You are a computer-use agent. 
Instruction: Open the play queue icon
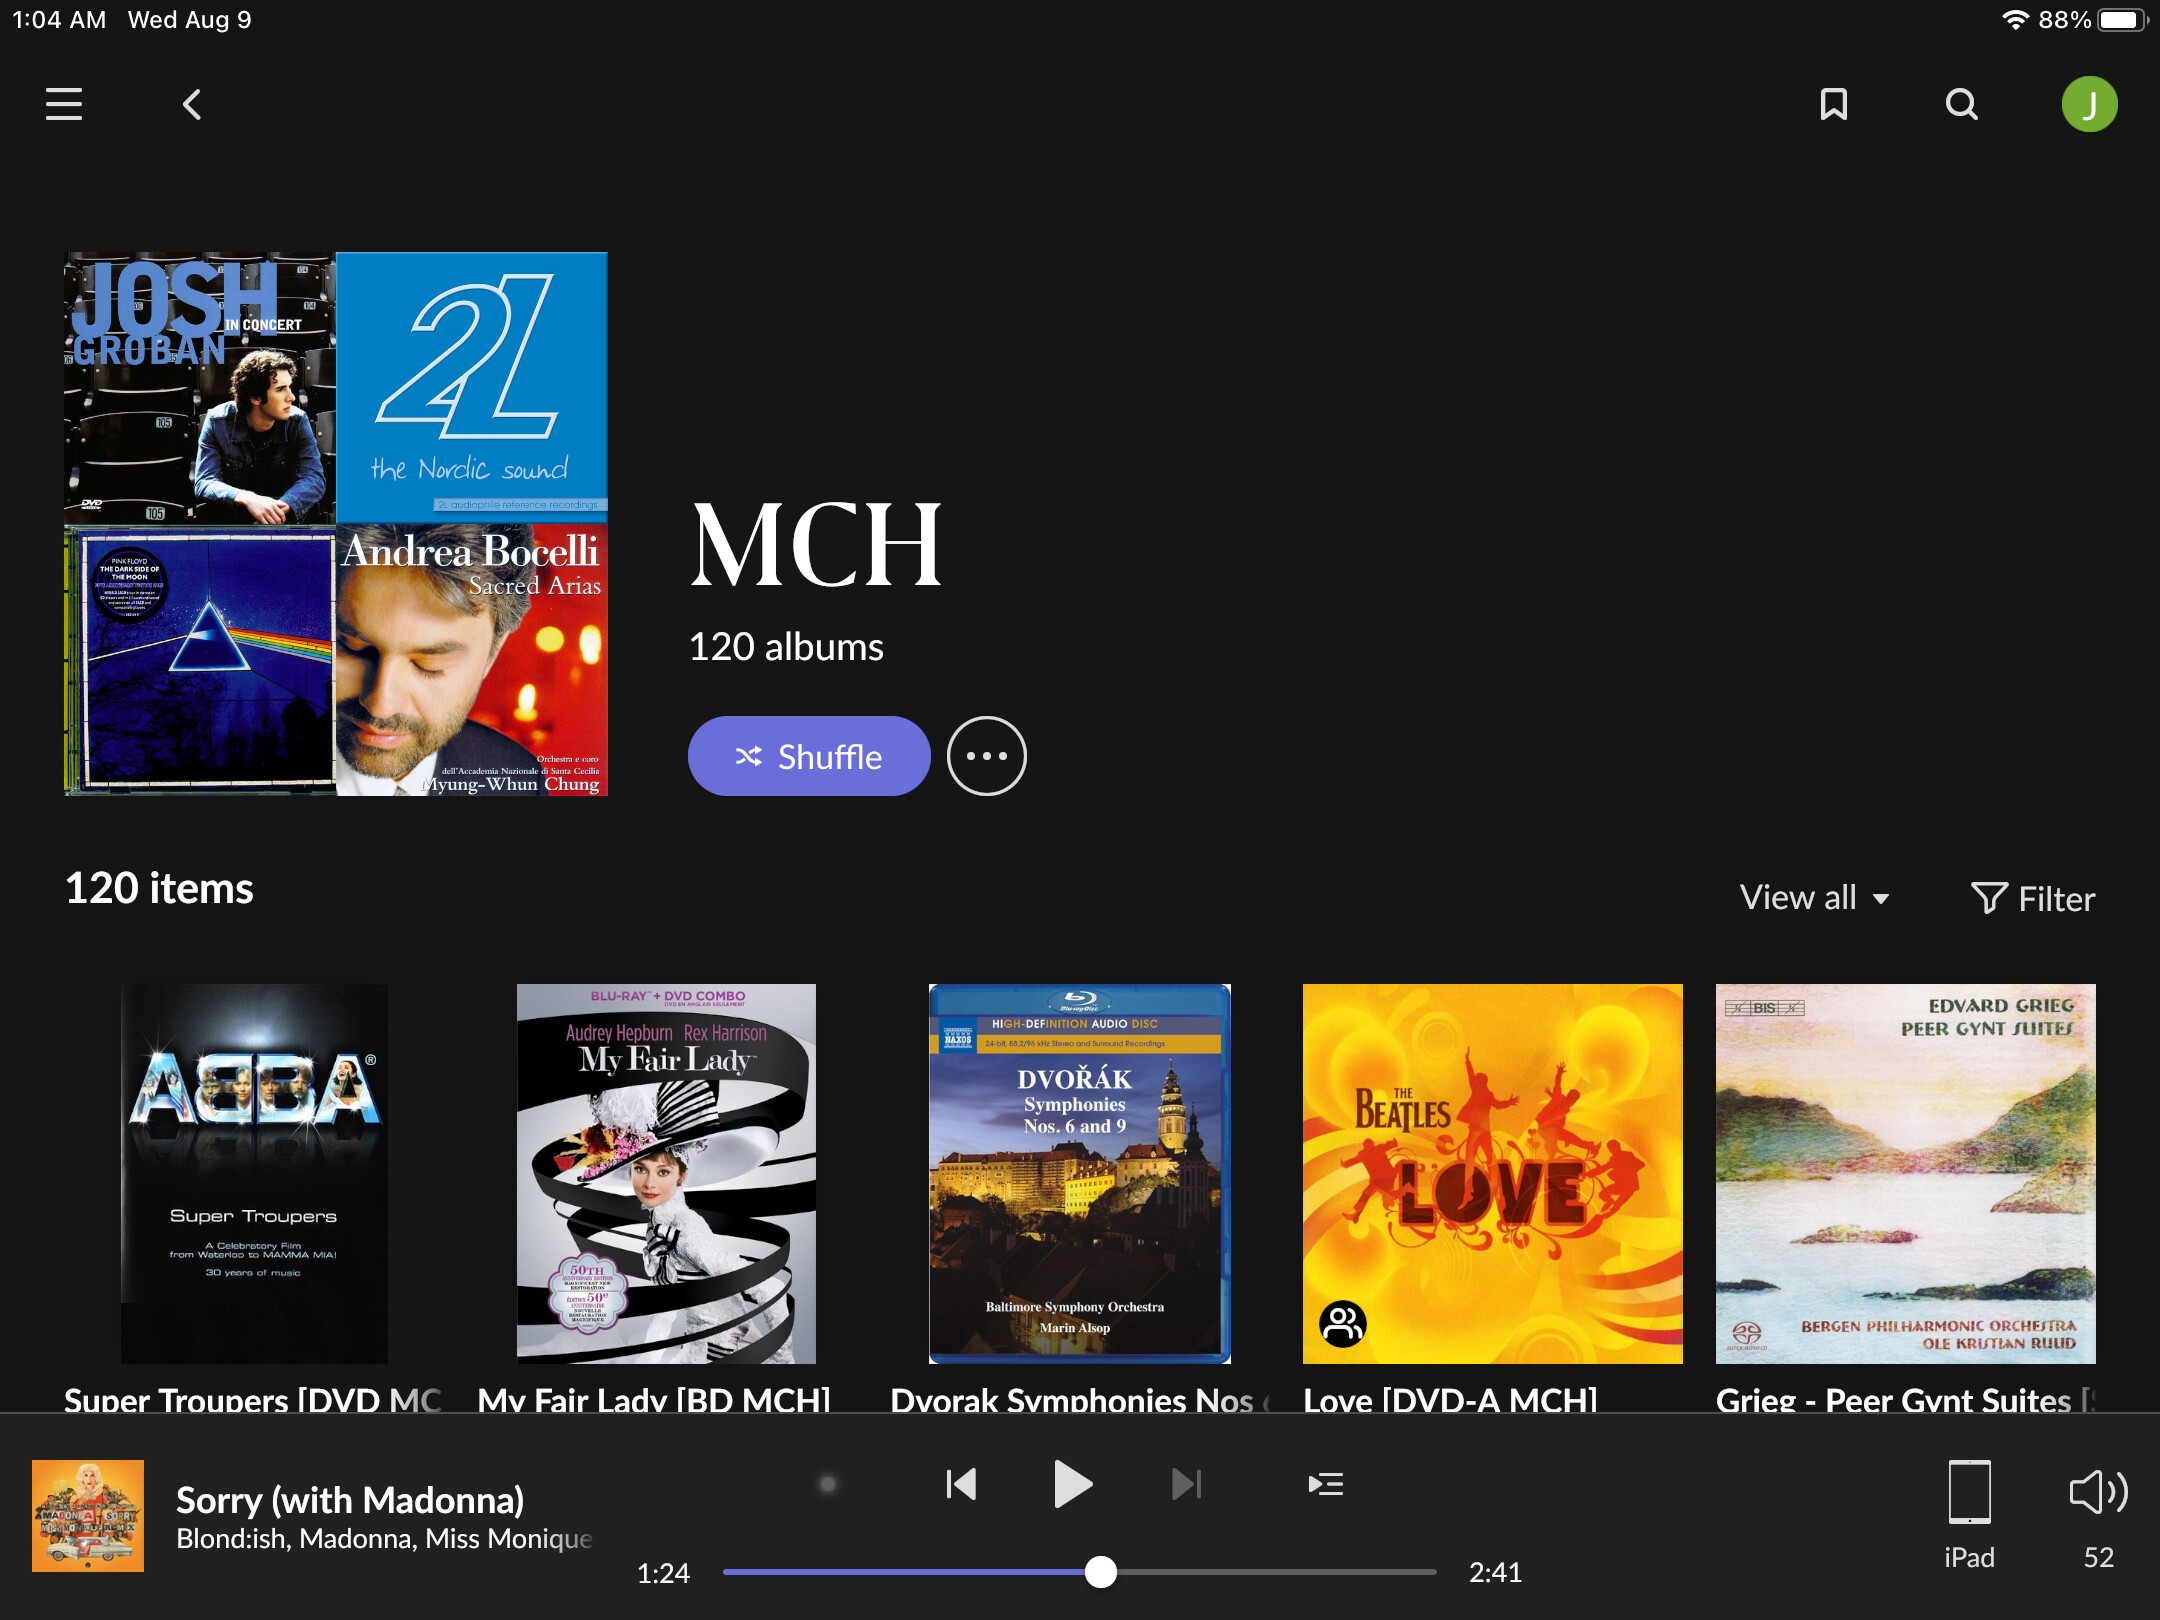[x=1325, y=1484]
